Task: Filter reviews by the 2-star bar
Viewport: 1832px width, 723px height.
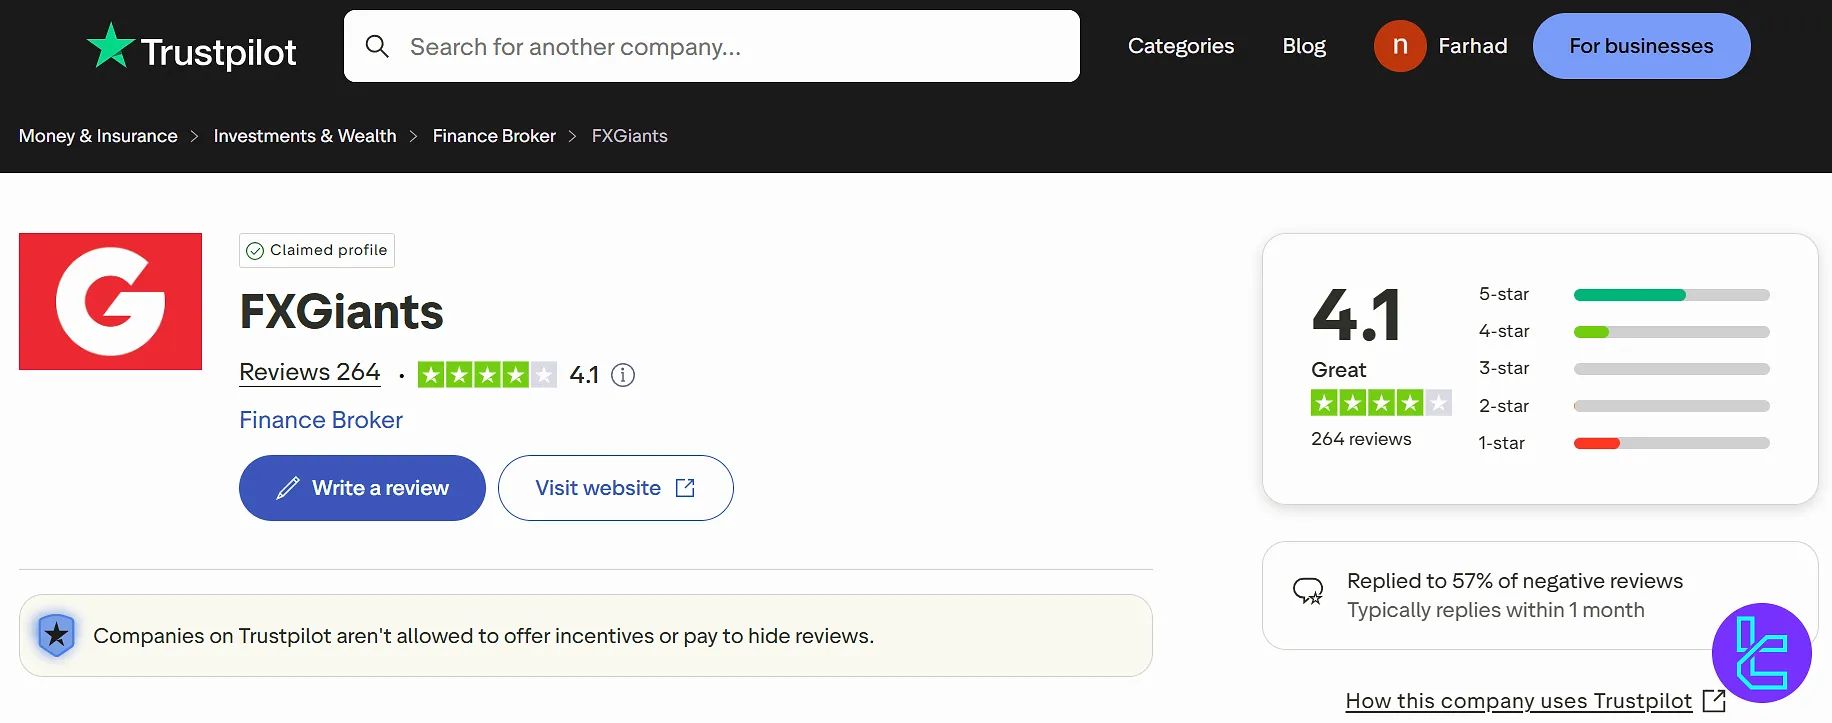Action: click(1671, 406)
